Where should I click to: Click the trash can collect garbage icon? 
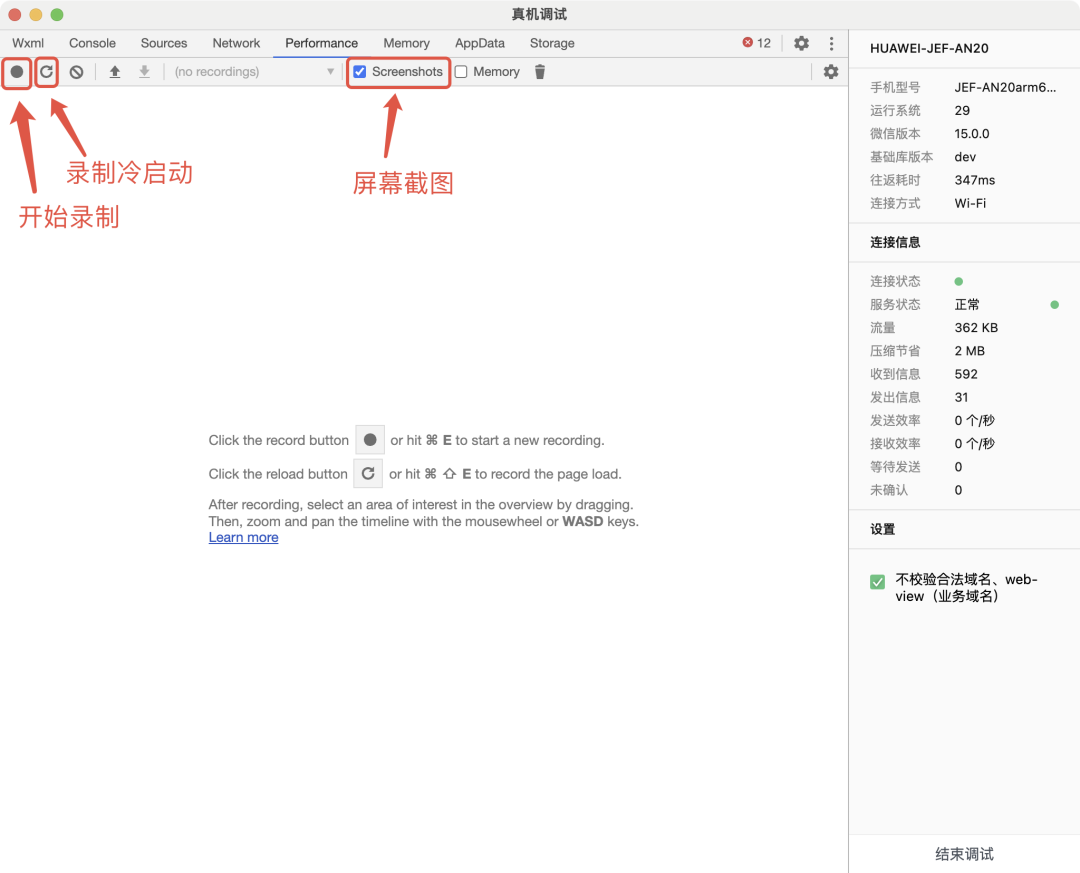pyautogui.click(x=540, y=72)
